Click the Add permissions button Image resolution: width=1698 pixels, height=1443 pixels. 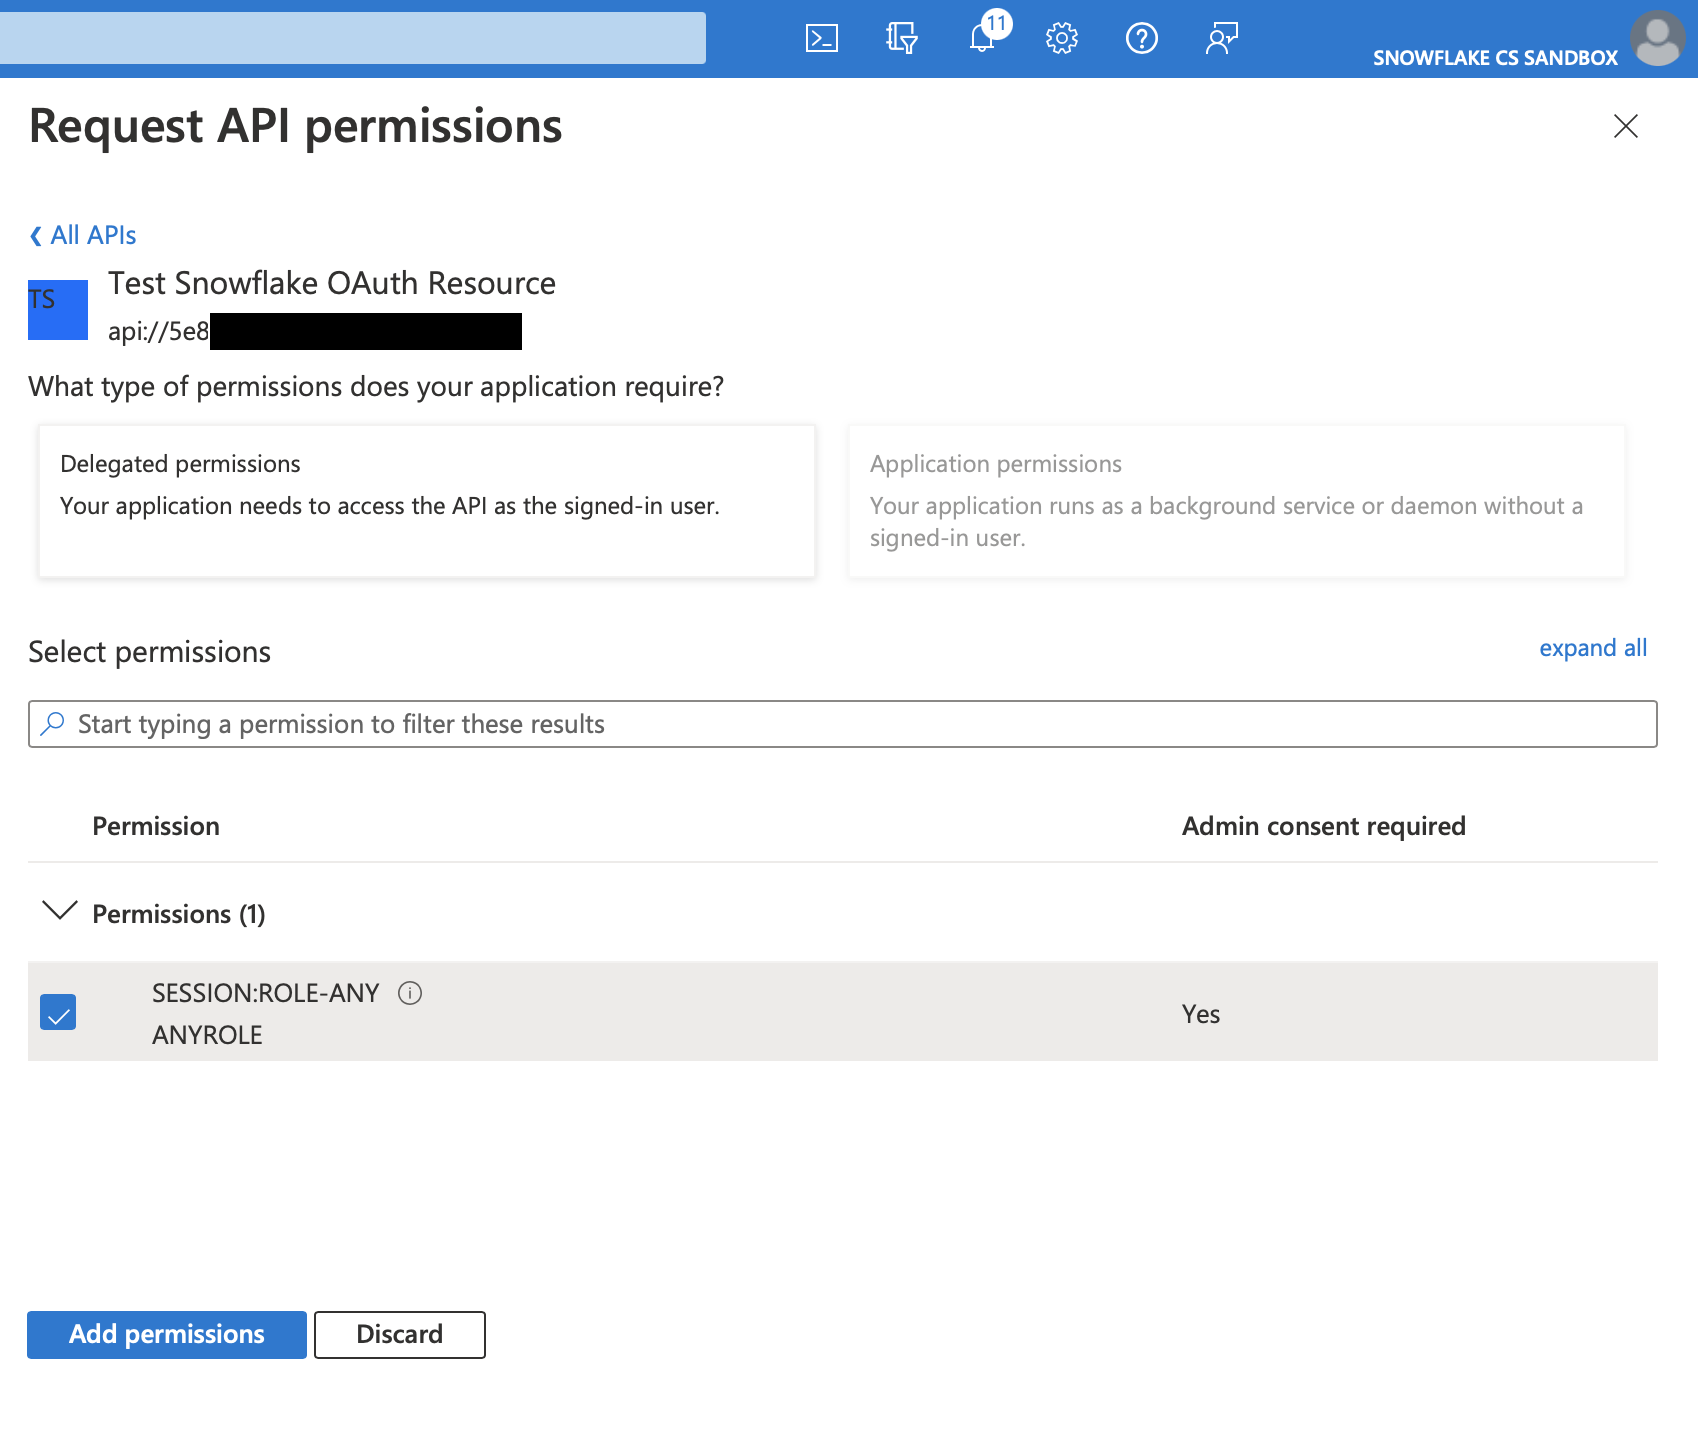(165, 1334)
